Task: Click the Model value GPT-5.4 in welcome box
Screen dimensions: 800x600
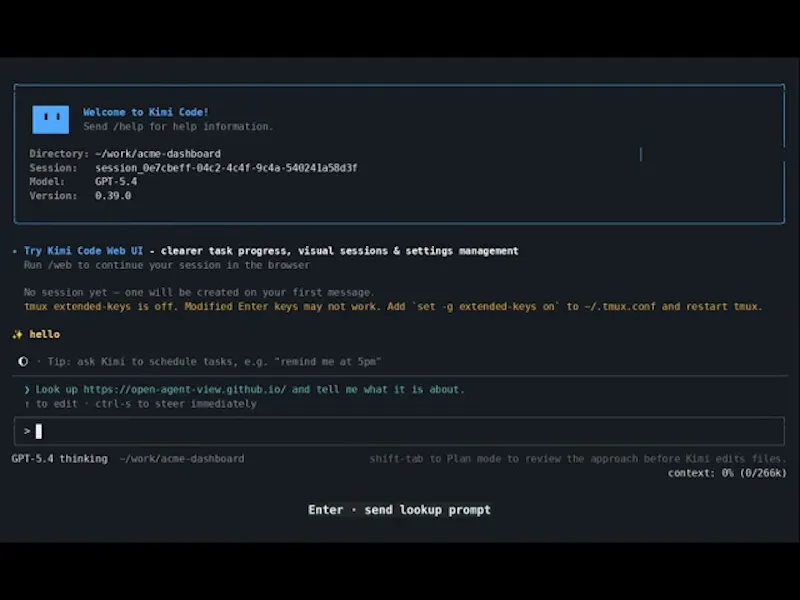Action: [116, 181]
